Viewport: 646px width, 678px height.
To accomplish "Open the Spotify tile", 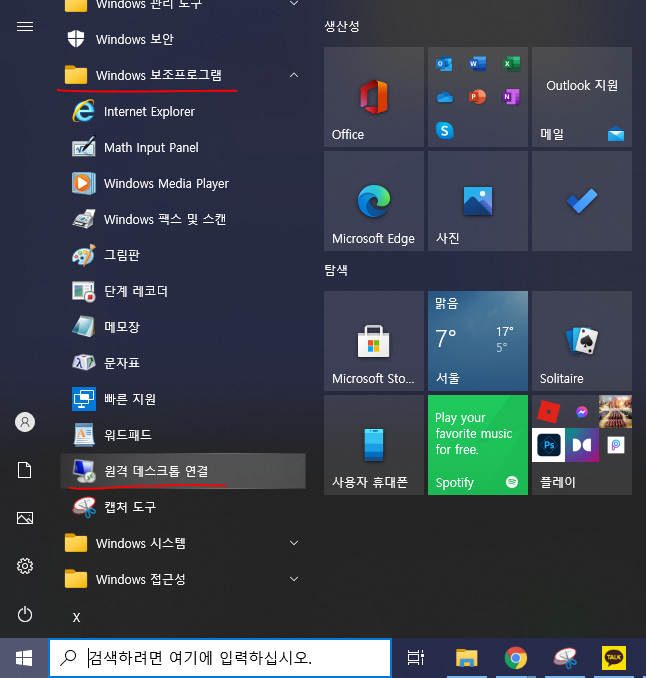I will tap(478, 445).
